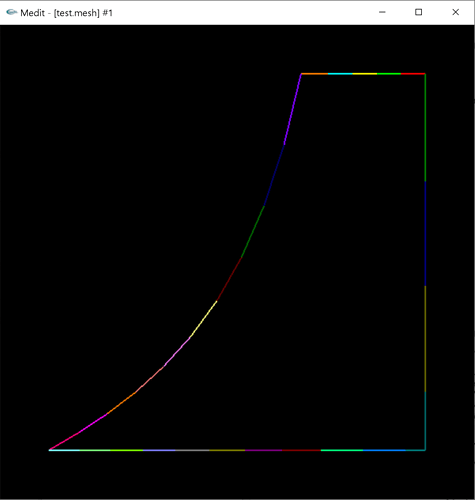Click the gray segment on the bottom edge
The width and height of the screenshot is (475, 500).
coord(192,450)
